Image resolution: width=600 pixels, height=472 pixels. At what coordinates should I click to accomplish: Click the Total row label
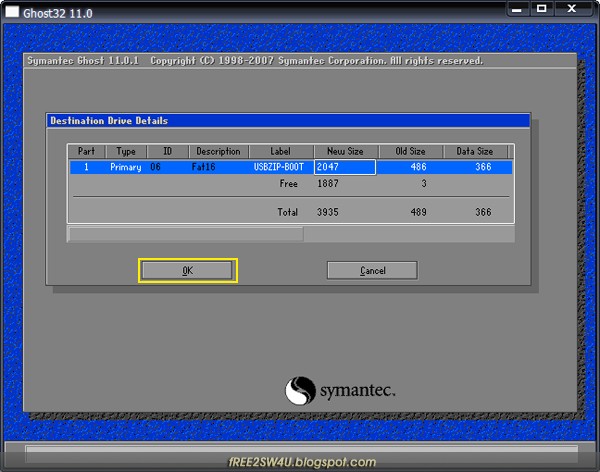pyautogui.click(x=288, y=212)
